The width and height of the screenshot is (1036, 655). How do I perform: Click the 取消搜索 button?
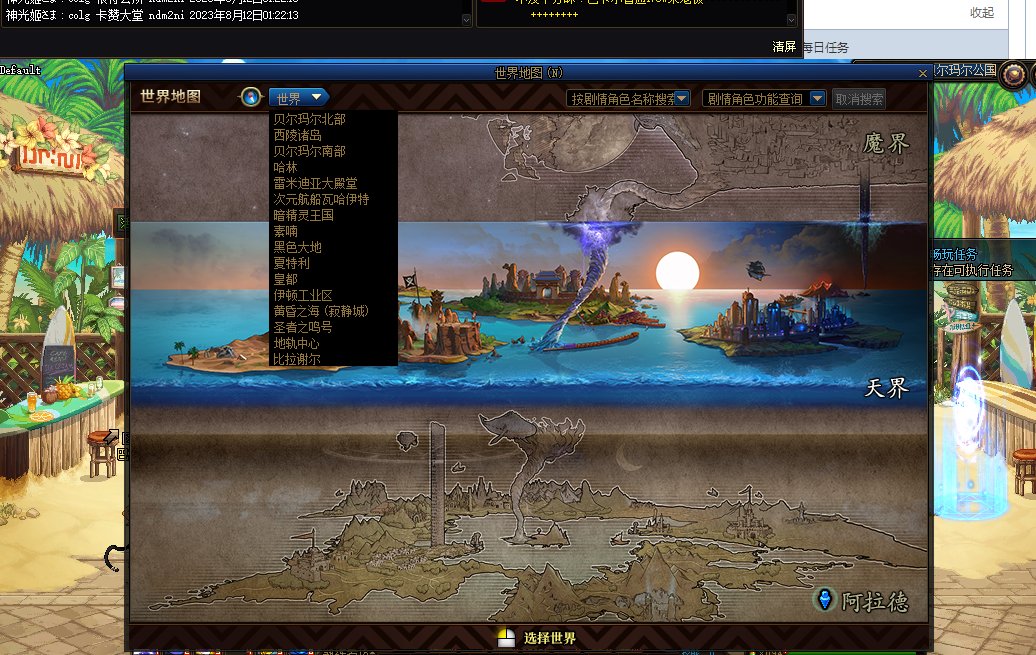point(859,99)
